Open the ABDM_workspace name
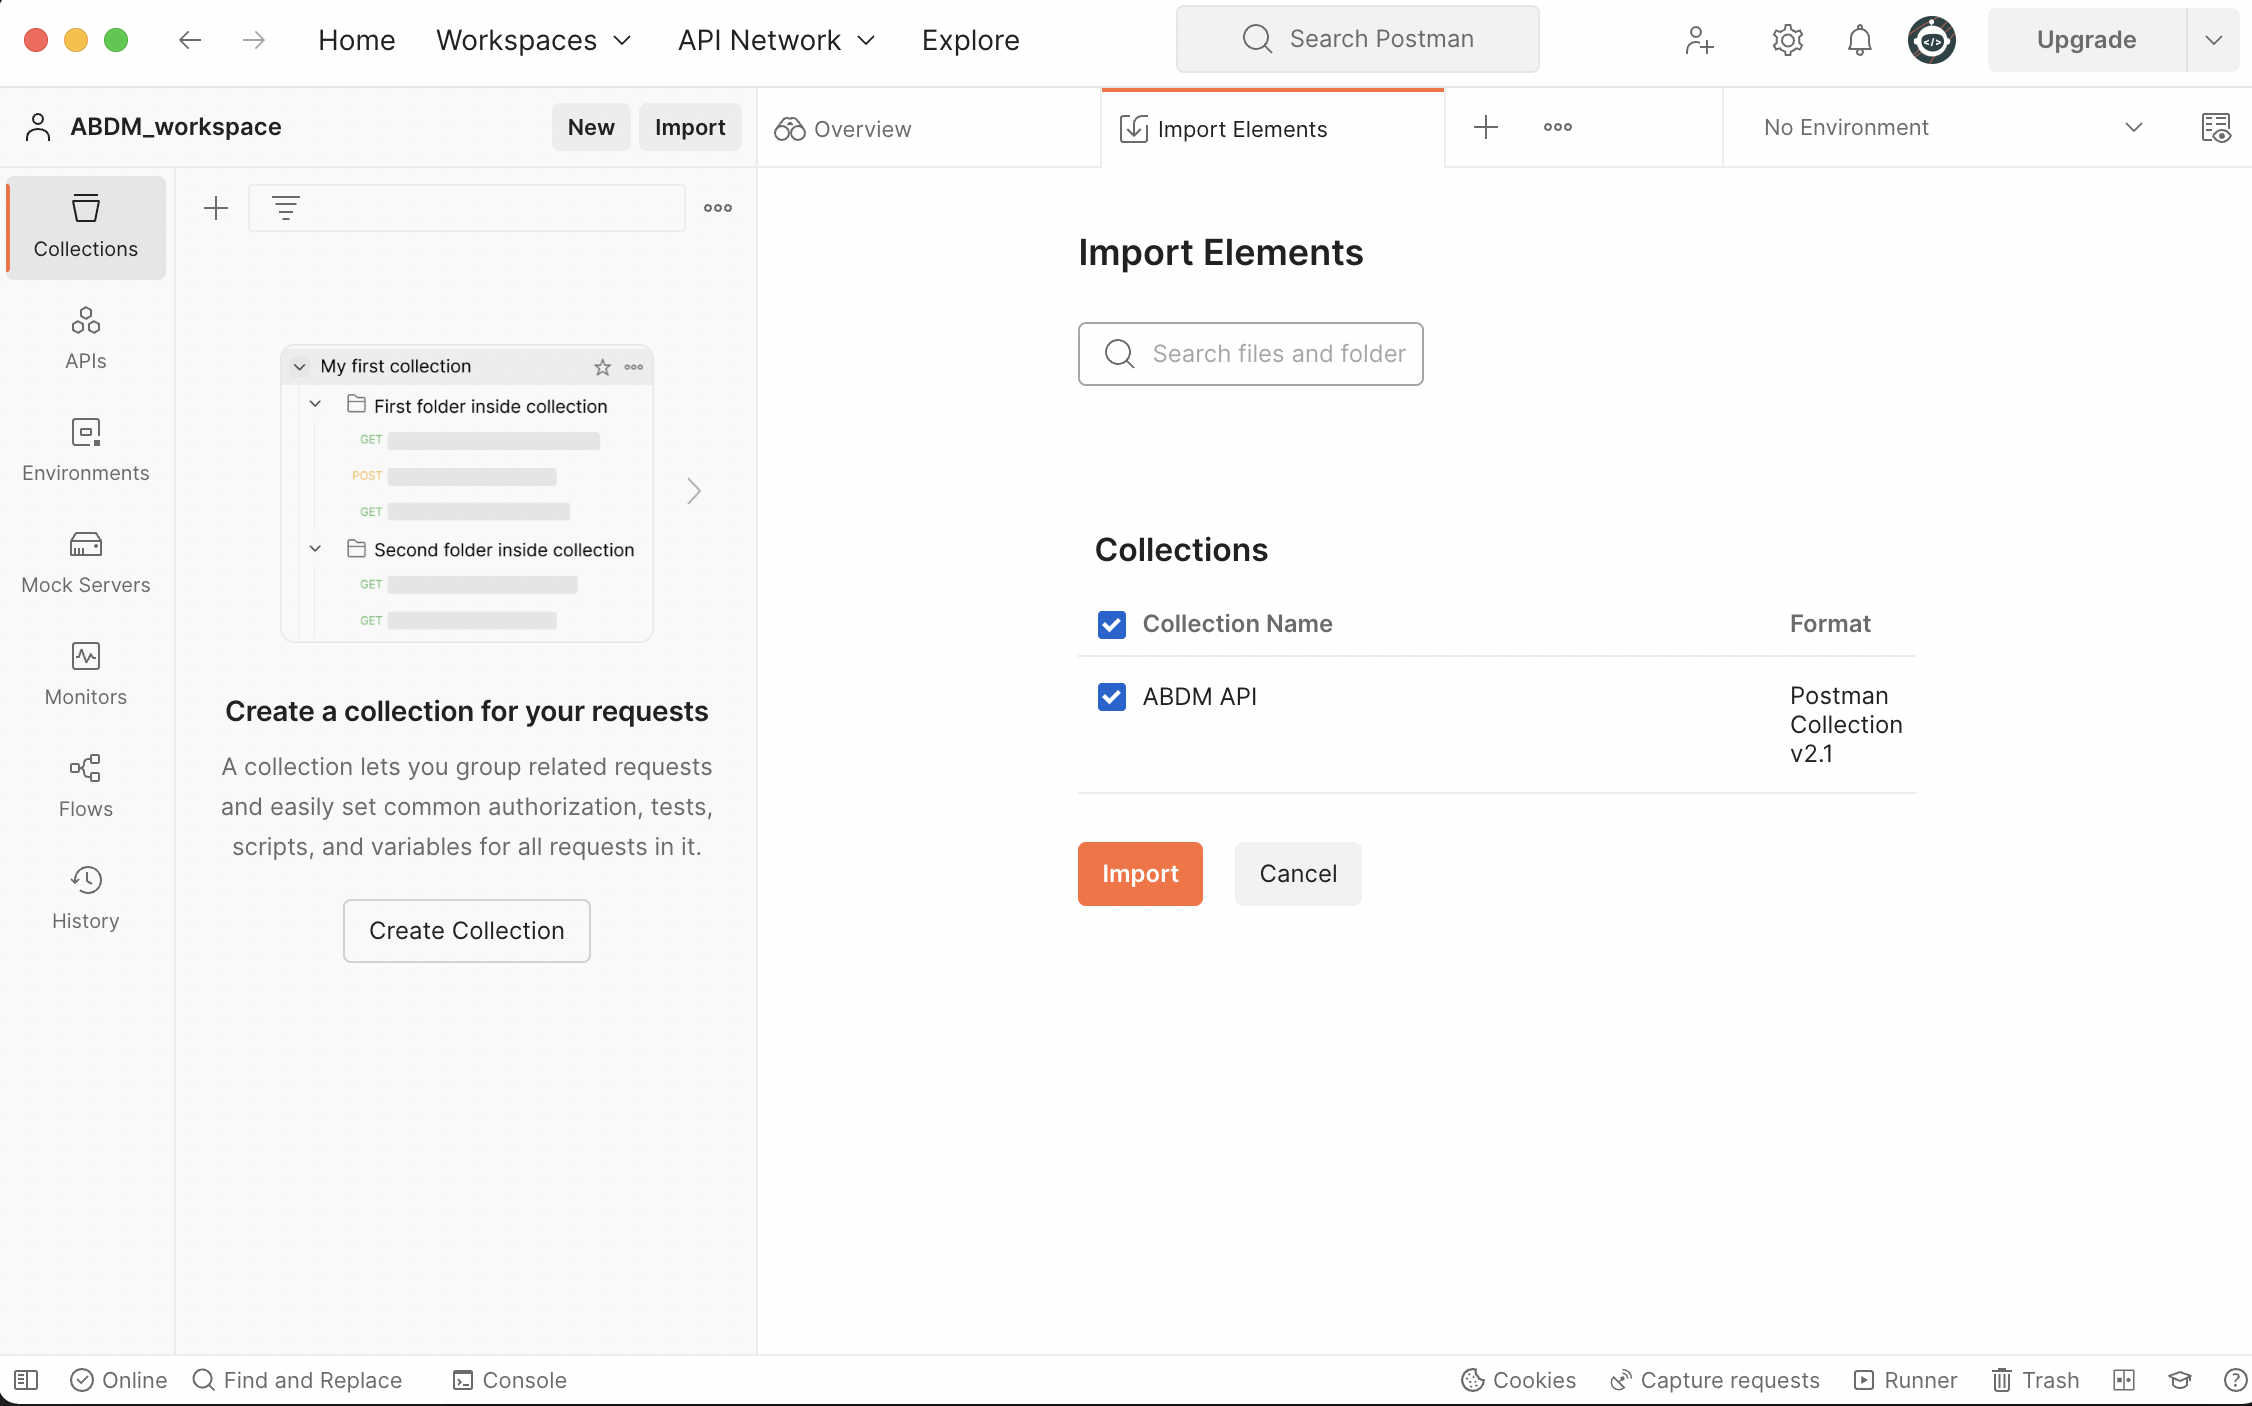 pos(176,127)
